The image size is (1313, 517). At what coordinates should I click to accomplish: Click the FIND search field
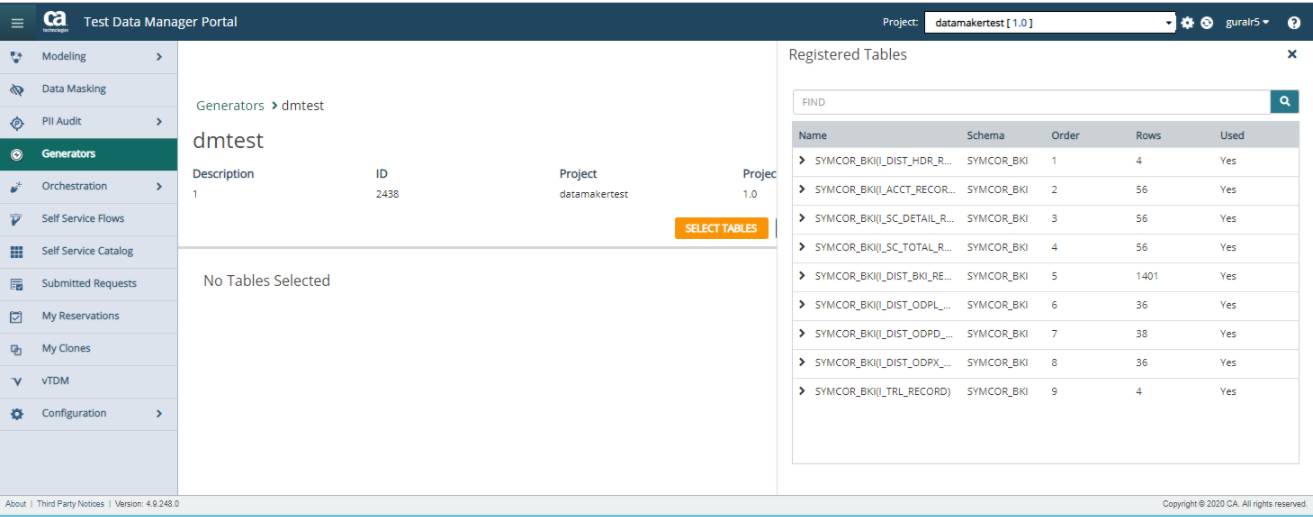coord(1032,101)
